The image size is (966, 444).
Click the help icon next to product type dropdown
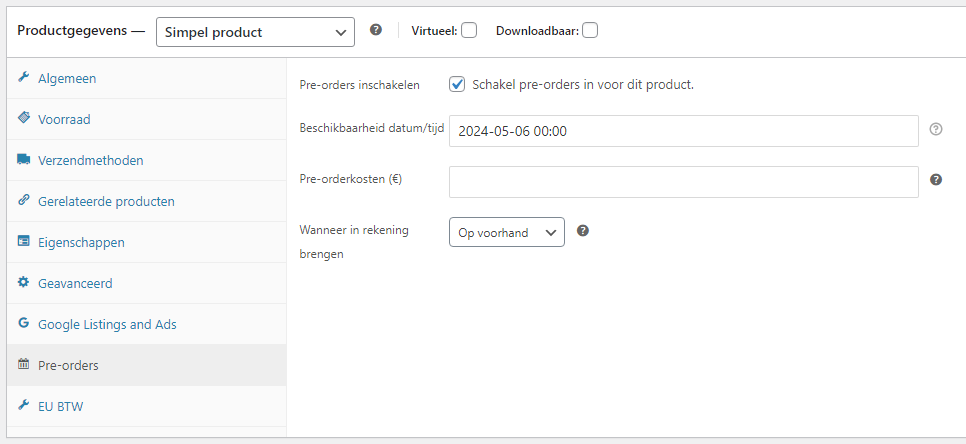coord(376,30)
